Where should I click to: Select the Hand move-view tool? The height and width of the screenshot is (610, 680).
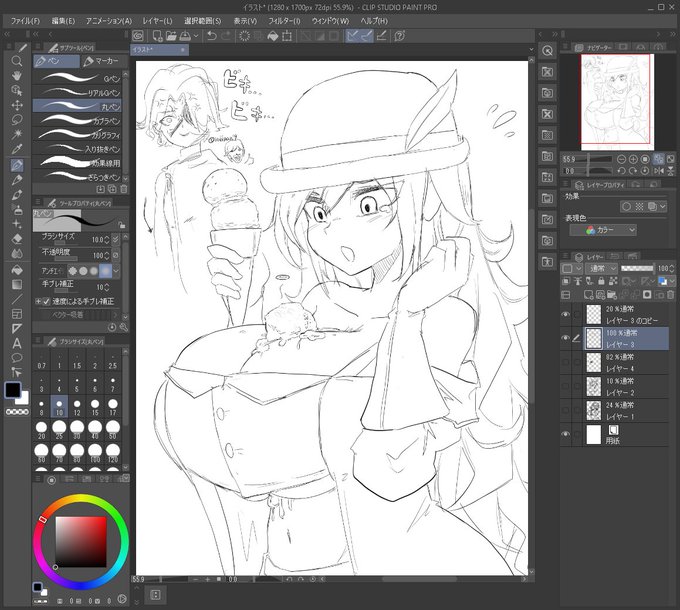[x=16, y=75]
